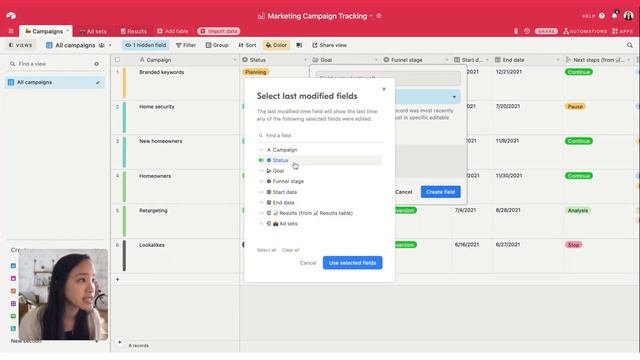Viewport: 640px width, 360px height.
Task: Click the Import data button
Action: pos(219,31)
